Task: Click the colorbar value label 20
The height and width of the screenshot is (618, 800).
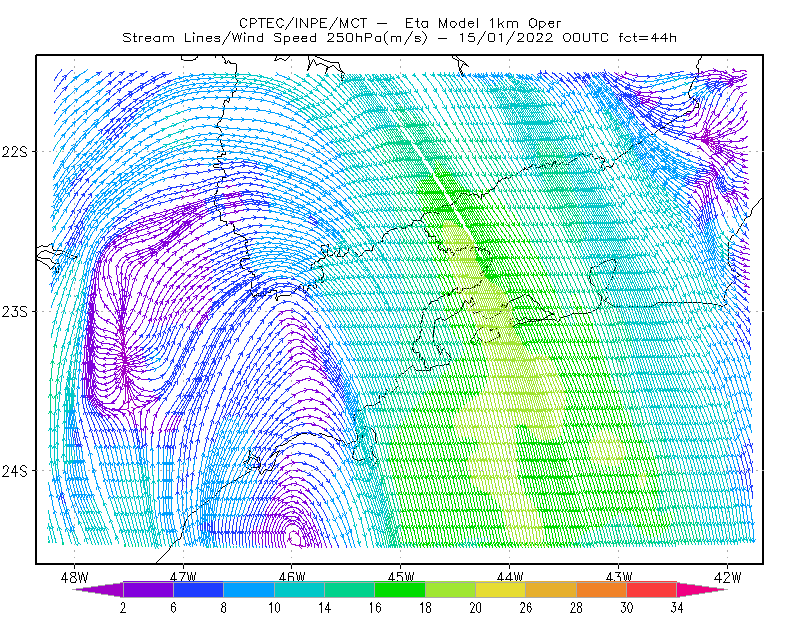Action: [x=476, y=608]
